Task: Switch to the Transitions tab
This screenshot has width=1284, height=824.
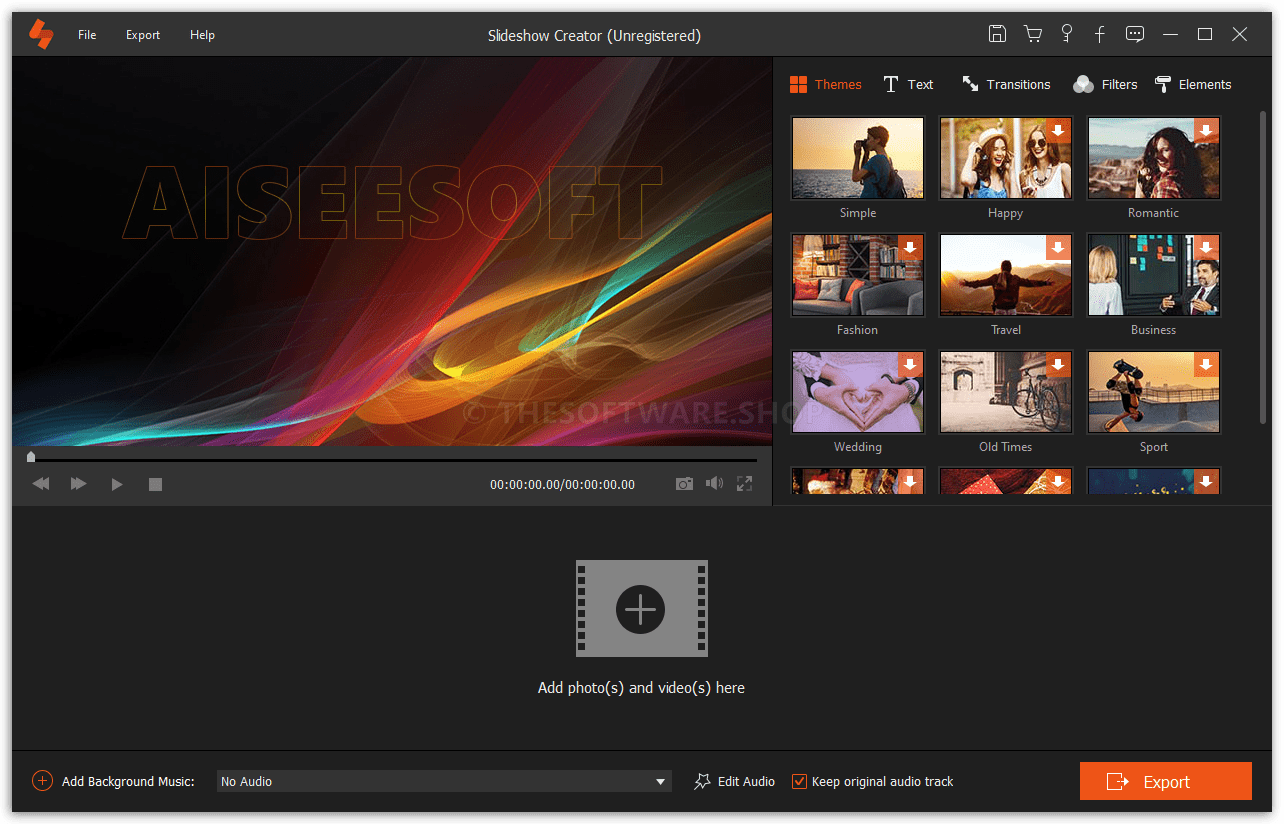Action: pyautogui.click(x=1006, y=84)
